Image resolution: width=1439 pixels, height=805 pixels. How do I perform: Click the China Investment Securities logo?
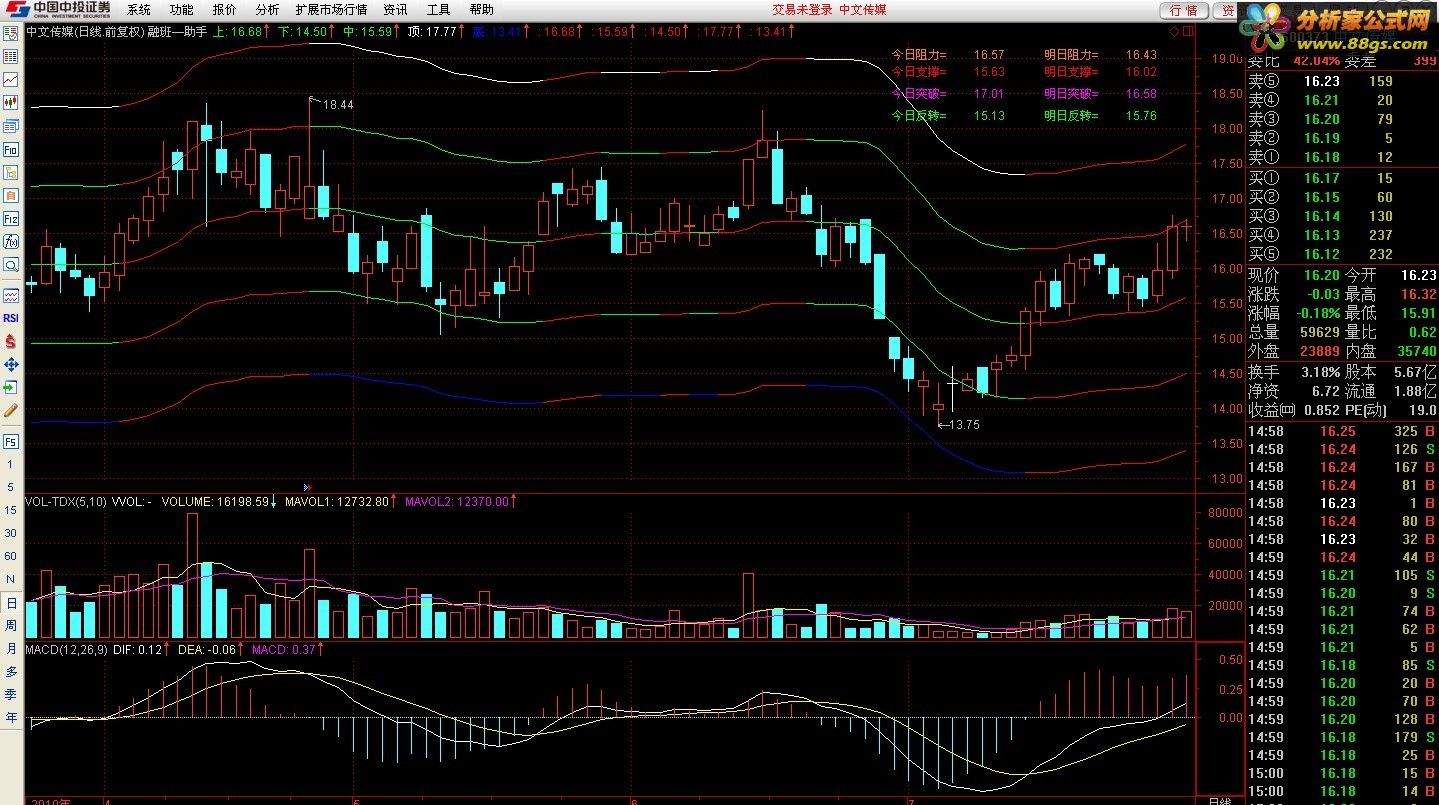tap(56, 9)
